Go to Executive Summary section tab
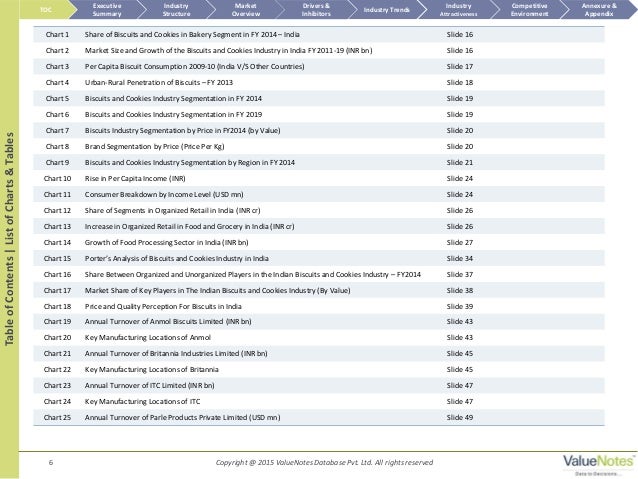This screenshot has width=638, height=479. (x=107, y=9)
